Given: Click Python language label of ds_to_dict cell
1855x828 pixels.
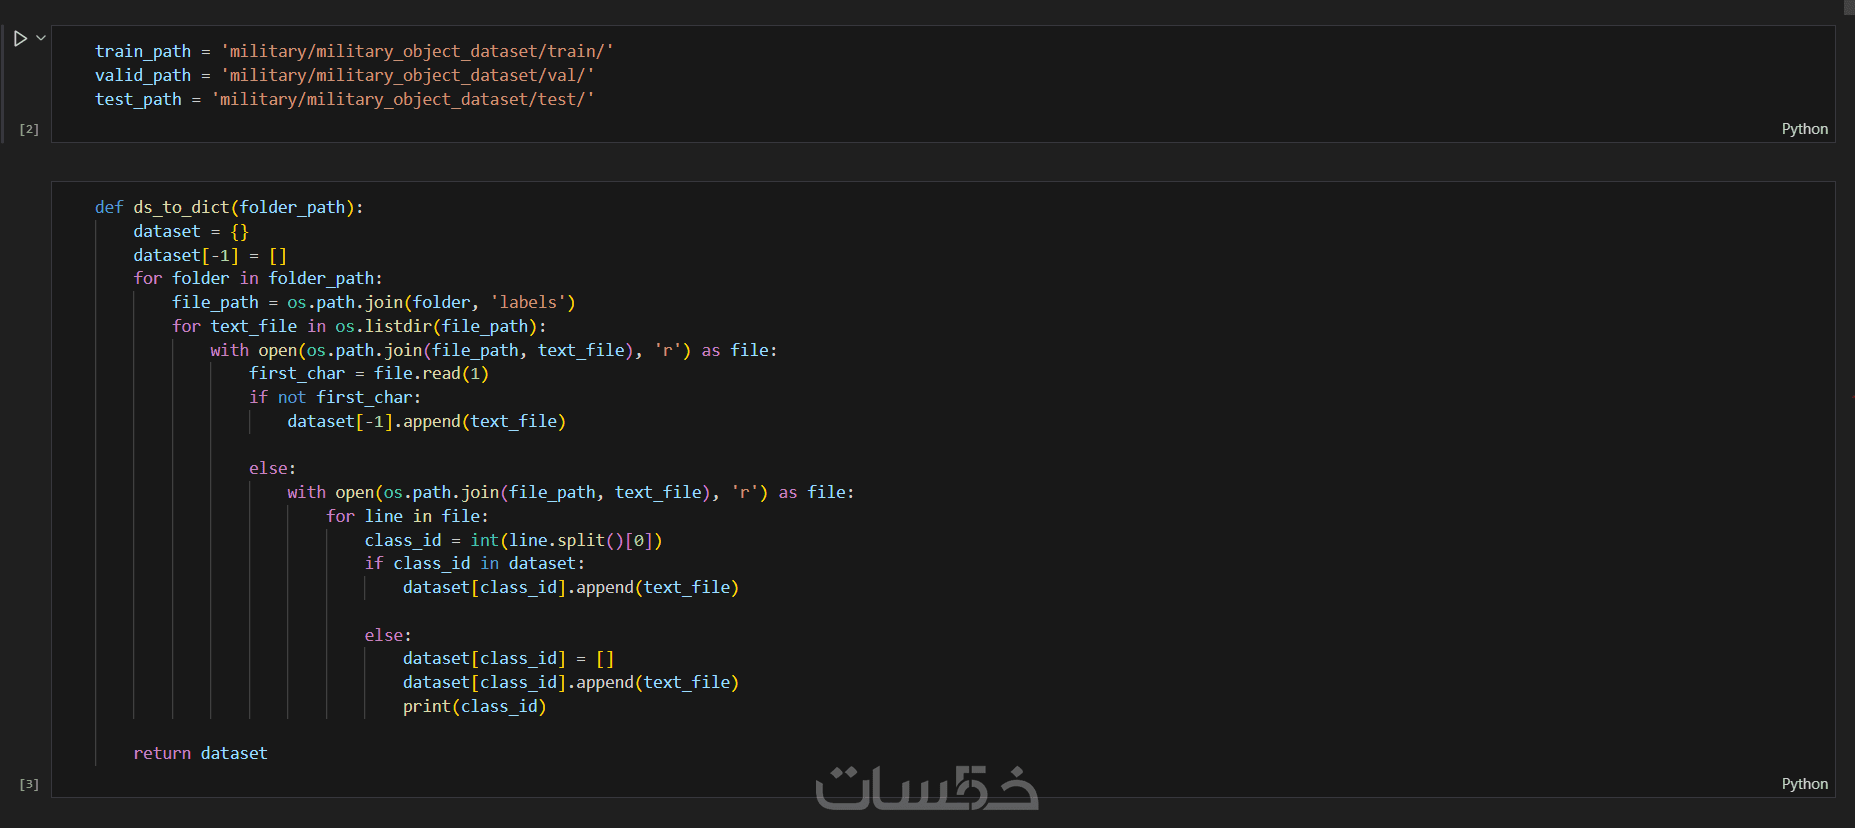Looking at the screenshot, I should [x=1804, y=784].
